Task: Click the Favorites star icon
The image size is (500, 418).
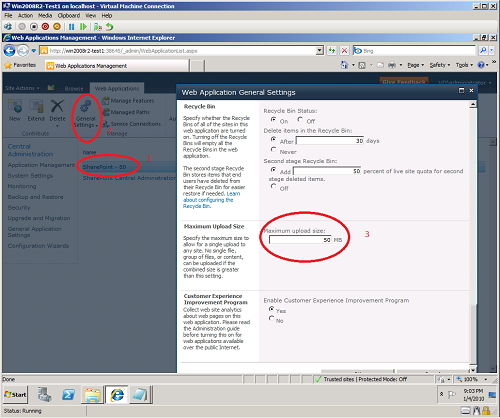Action: point(8,65)
